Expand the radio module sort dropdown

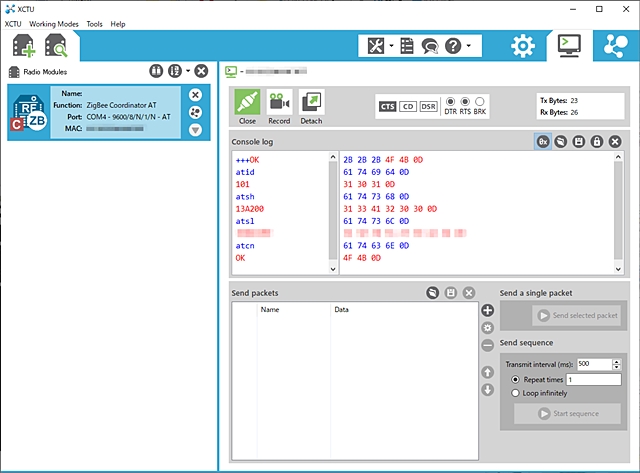[186, 72]
